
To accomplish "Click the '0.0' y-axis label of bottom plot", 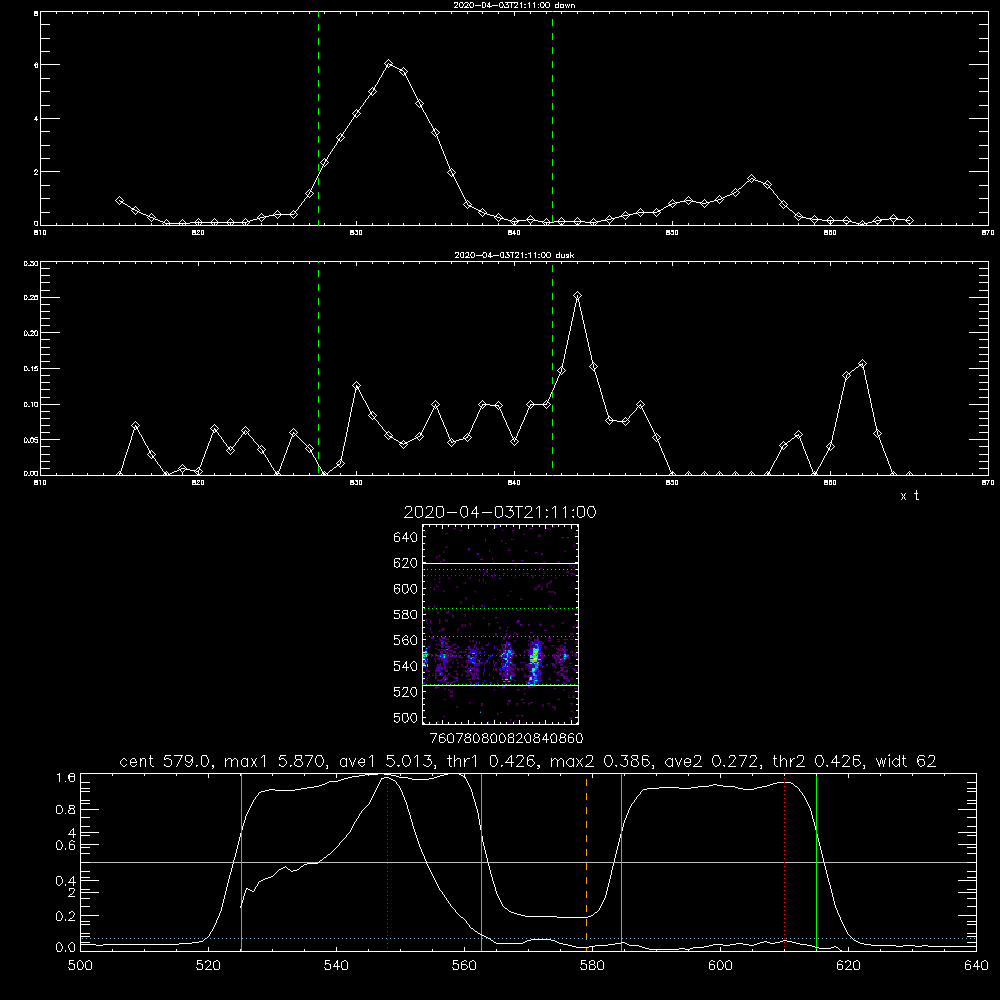I will tap(66, 948).
